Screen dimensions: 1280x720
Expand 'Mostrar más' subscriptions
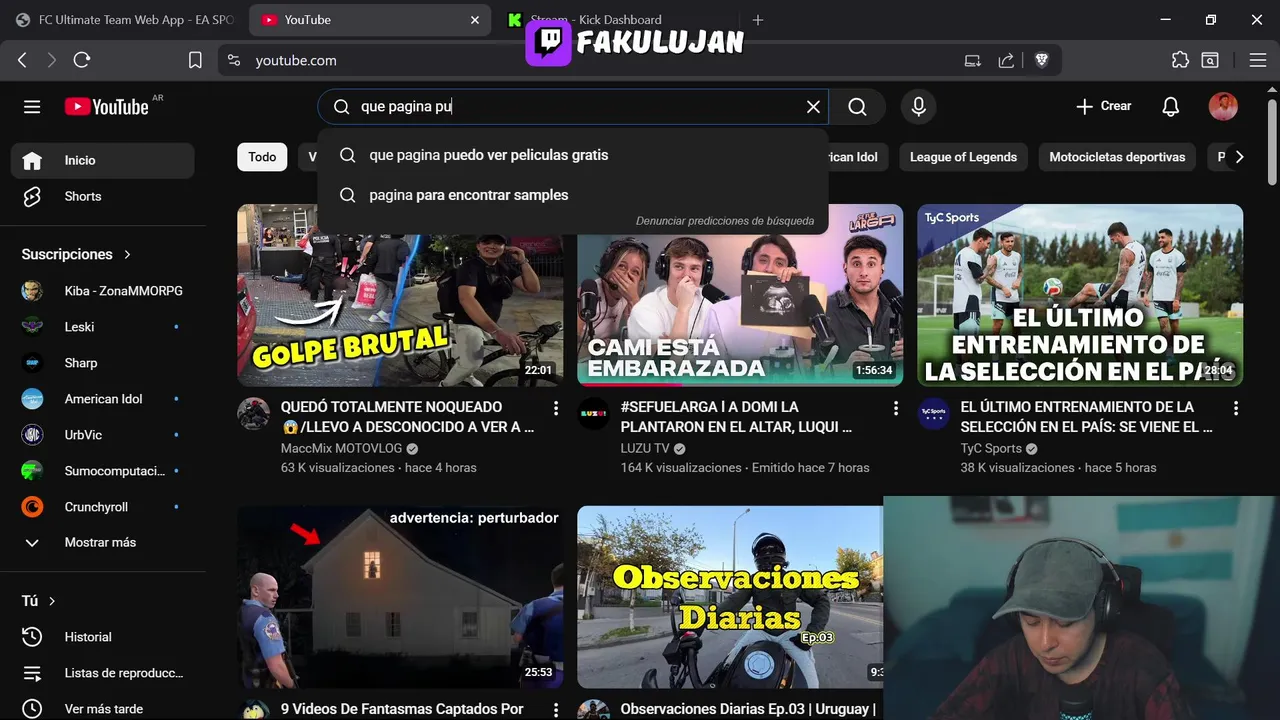(102, 542)
